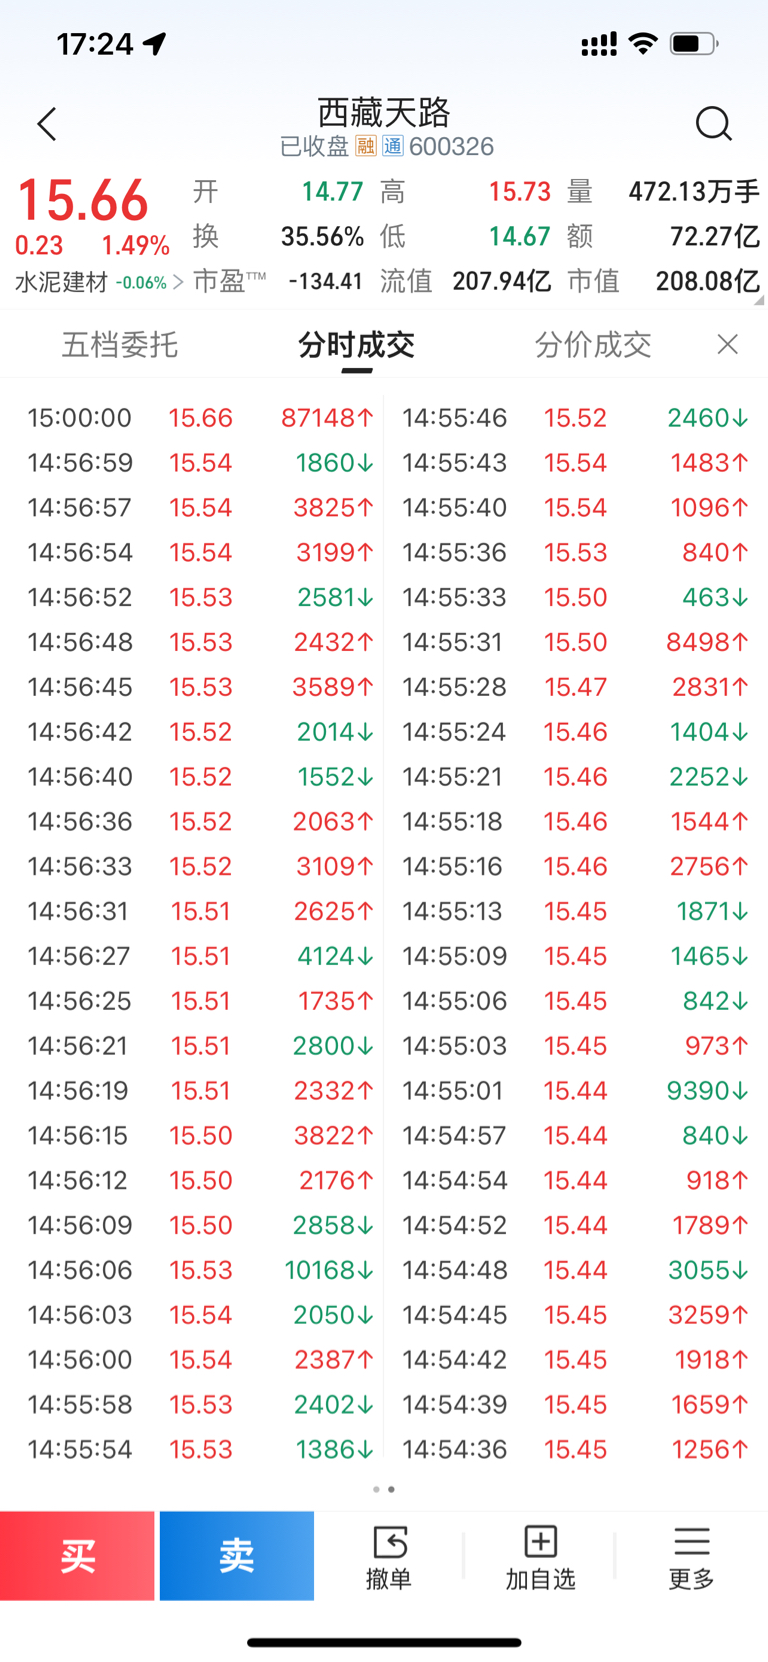This screenshot has height=1662, width=768.
Task: Close the trade detail panel
Action: point(728,345)
